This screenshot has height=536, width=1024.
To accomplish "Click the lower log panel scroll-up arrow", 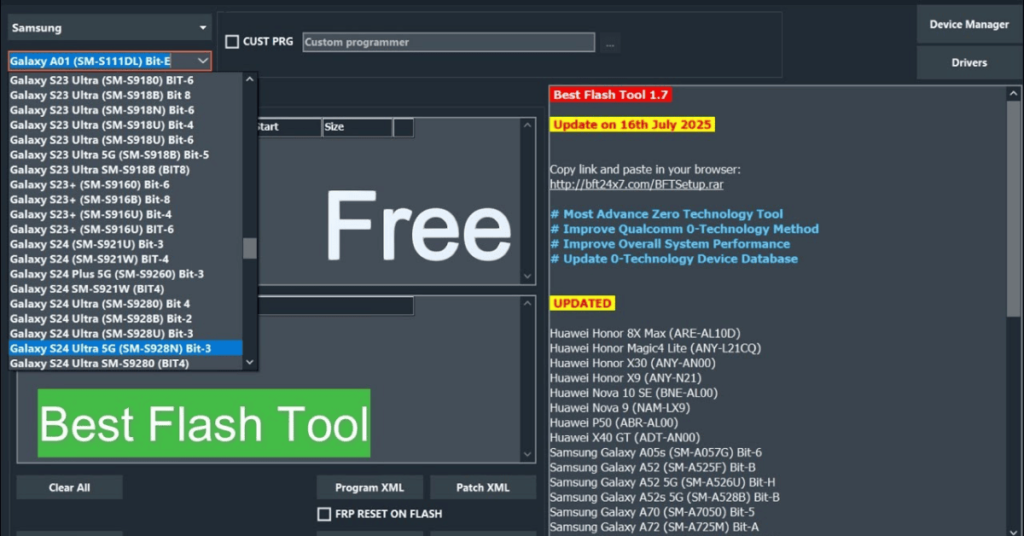I will 528,303.
